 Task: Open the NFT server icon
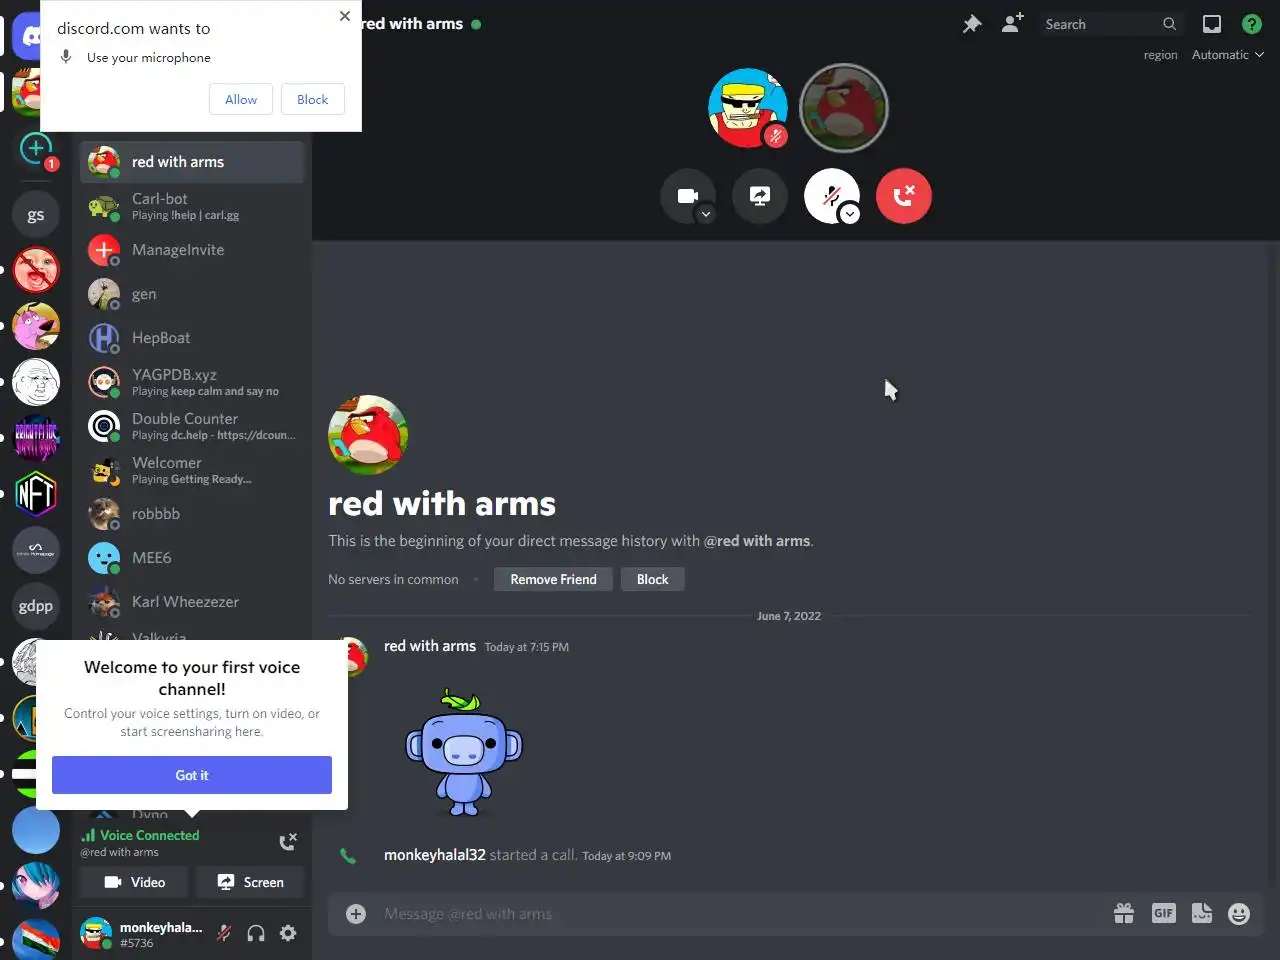point(36,494)
